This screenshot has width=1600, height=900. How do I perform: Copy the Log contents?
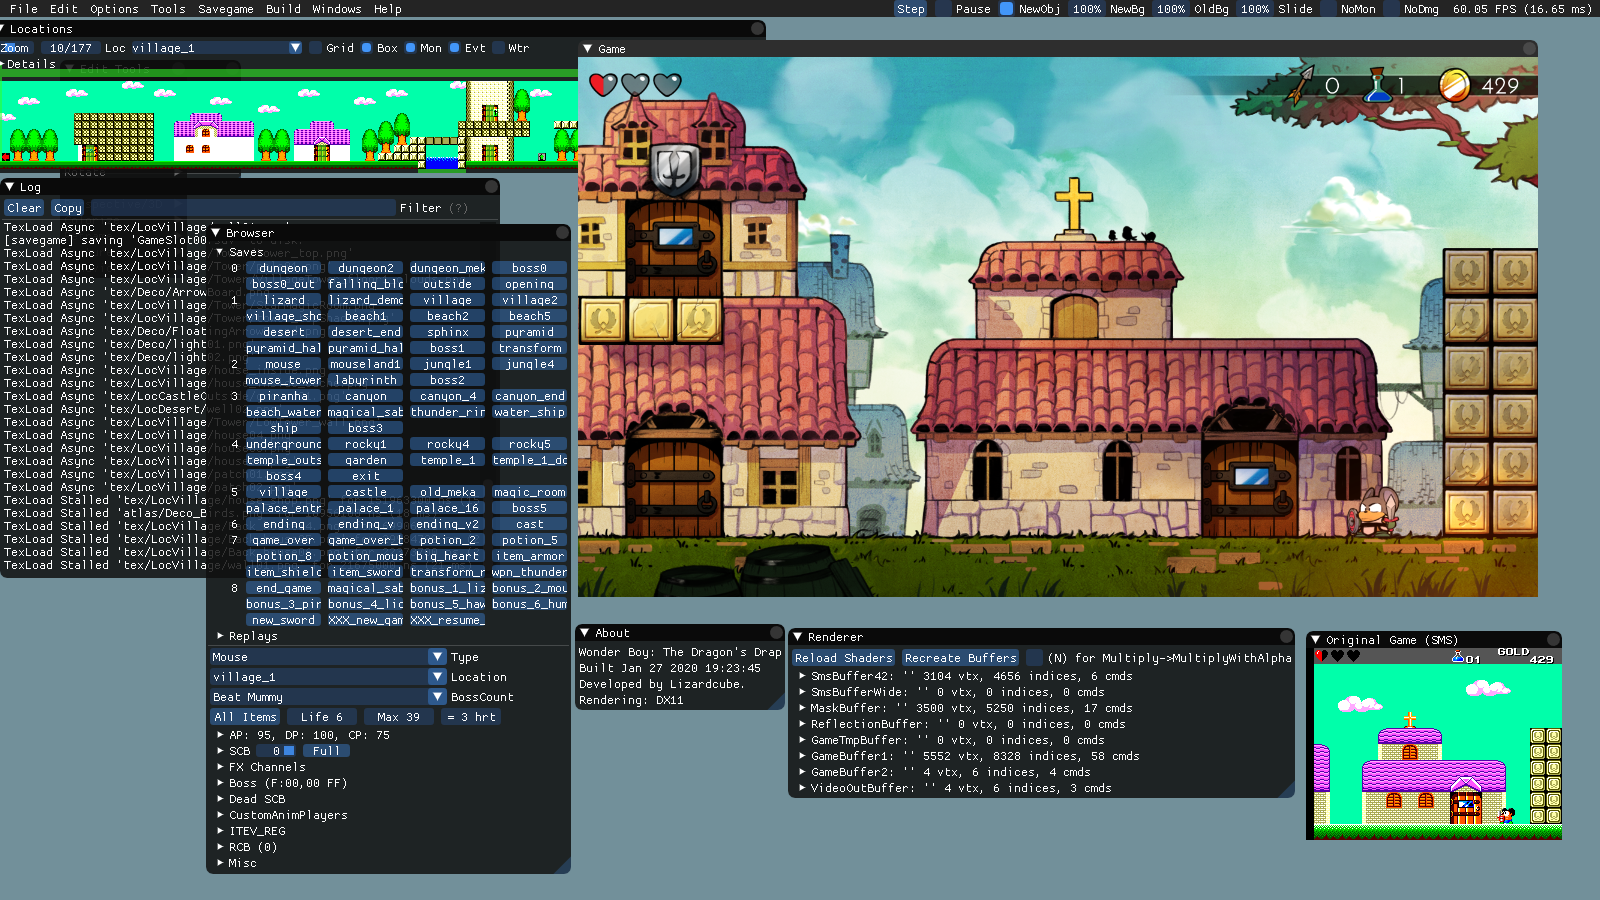click(68, 208)
